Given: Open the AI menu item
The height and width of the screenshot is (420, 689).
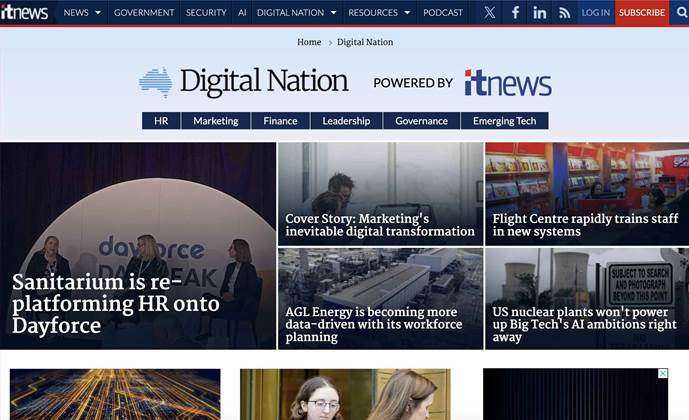Looking at the screenshot, I should click(x=242, y=13).
